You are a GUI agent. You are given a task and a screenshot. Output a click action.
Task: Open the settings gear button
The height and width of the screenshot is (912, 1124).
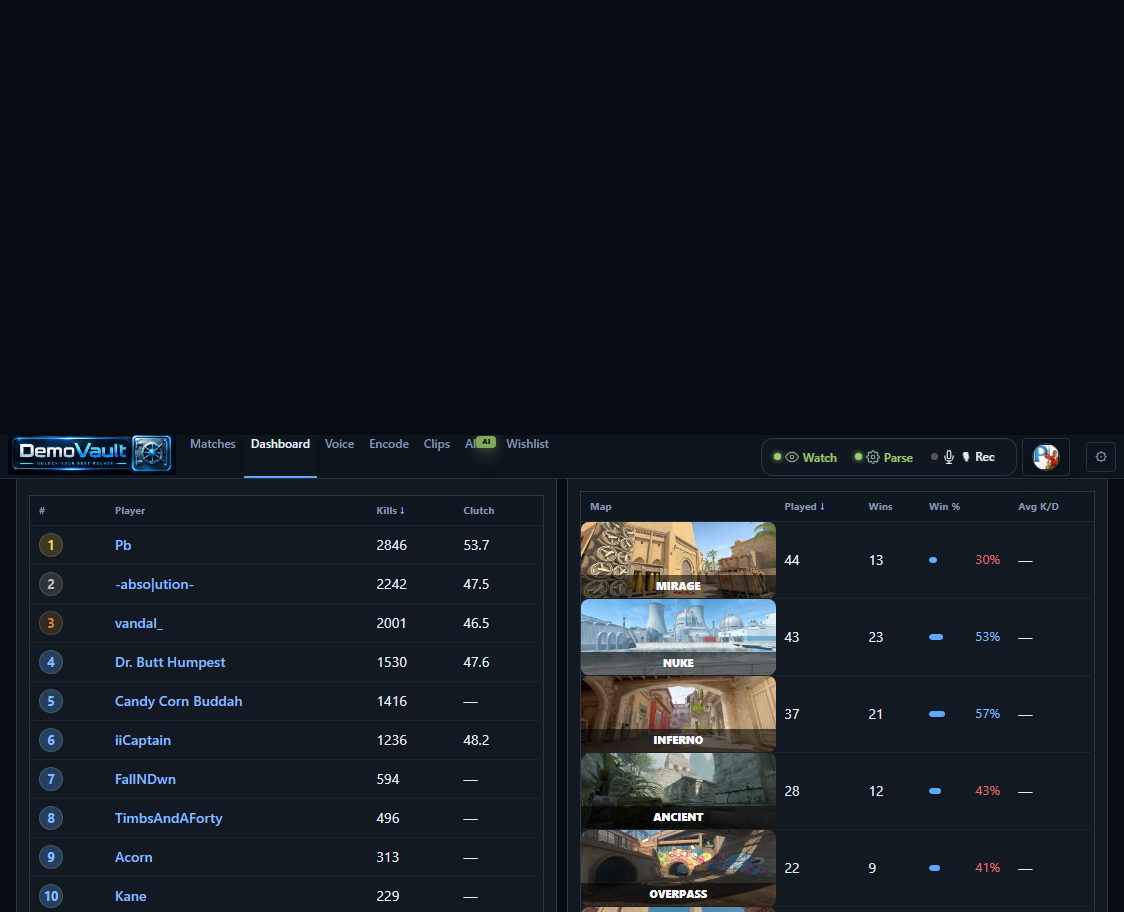tap(1101, 457)
